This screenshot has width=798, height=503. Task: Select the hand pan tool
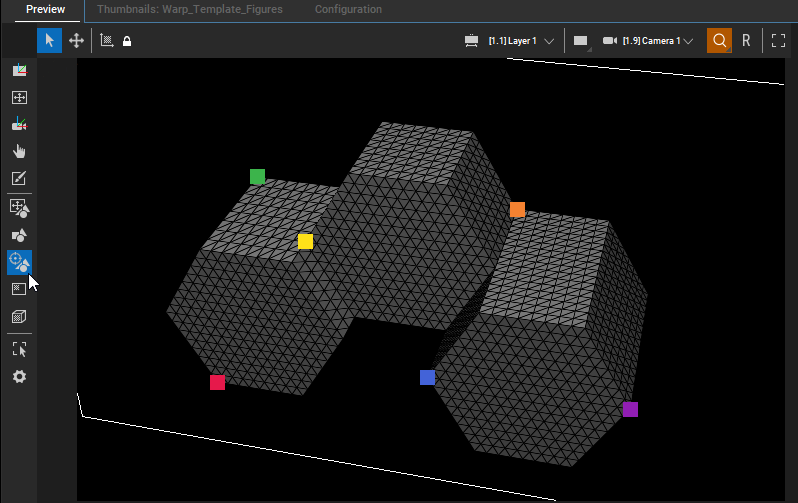(19, 151)
